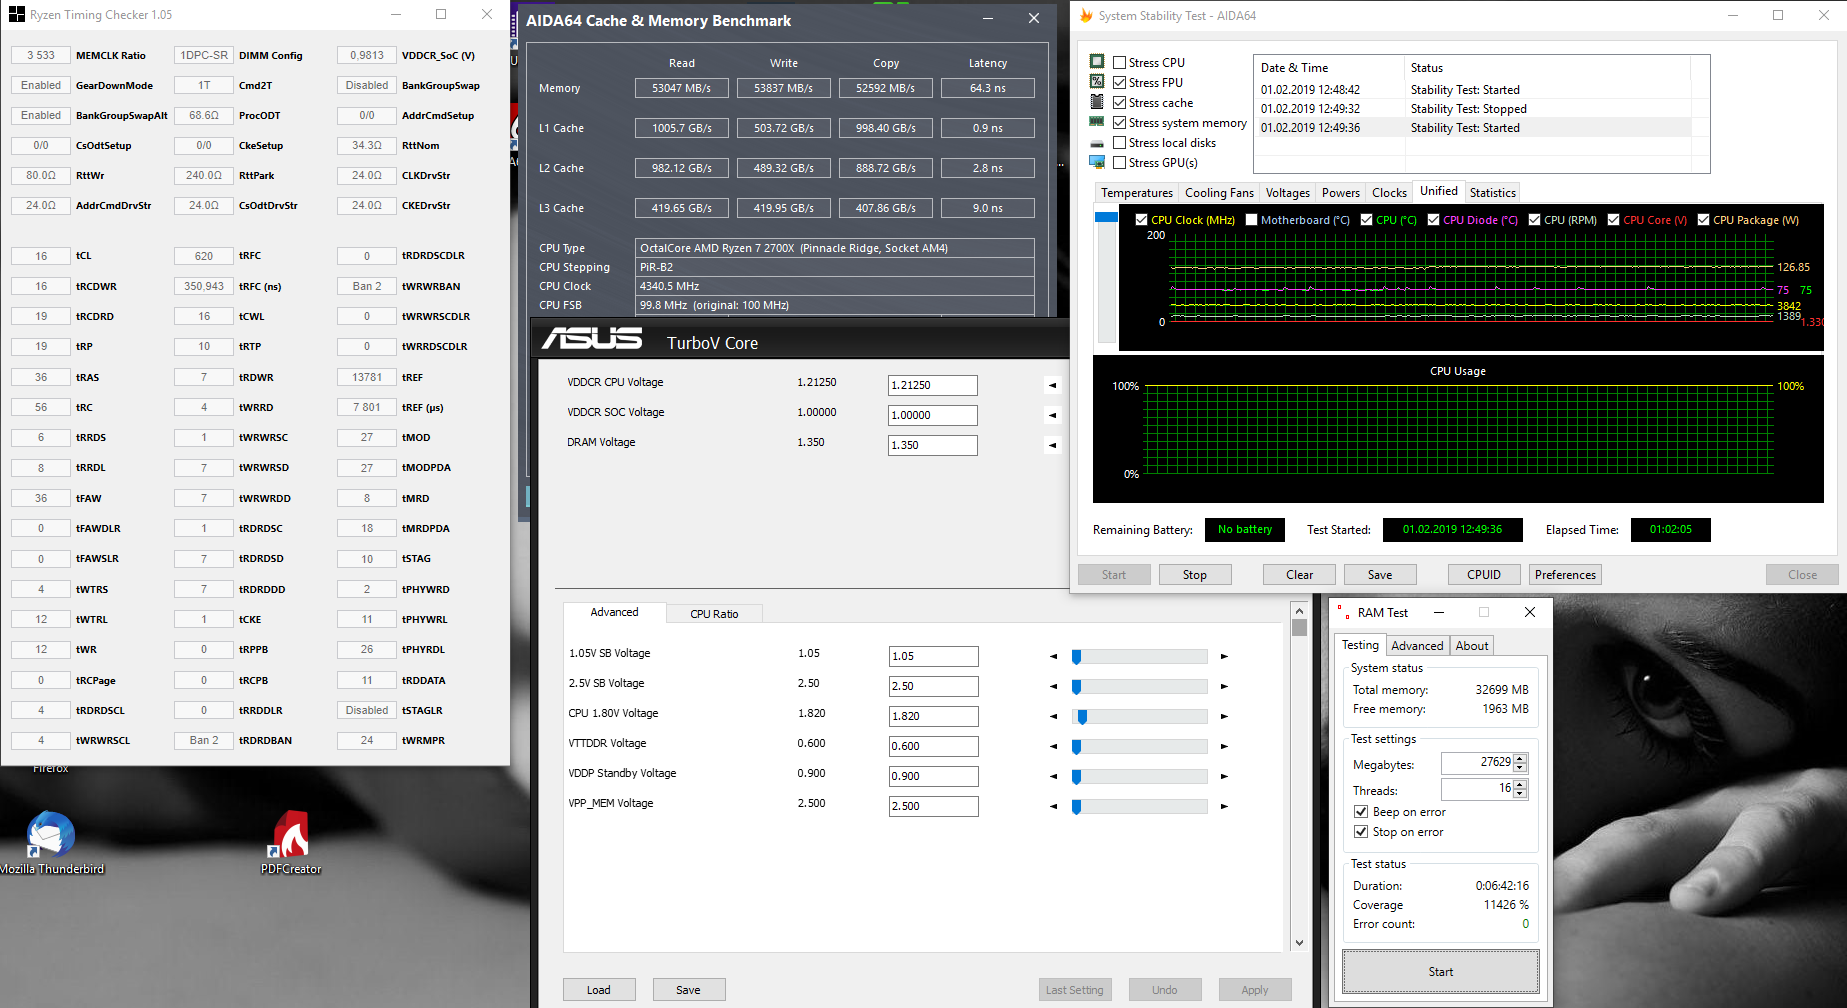
Task: Toggle CPU Clock (MHz) graph checkbox
Action: 1142,220
